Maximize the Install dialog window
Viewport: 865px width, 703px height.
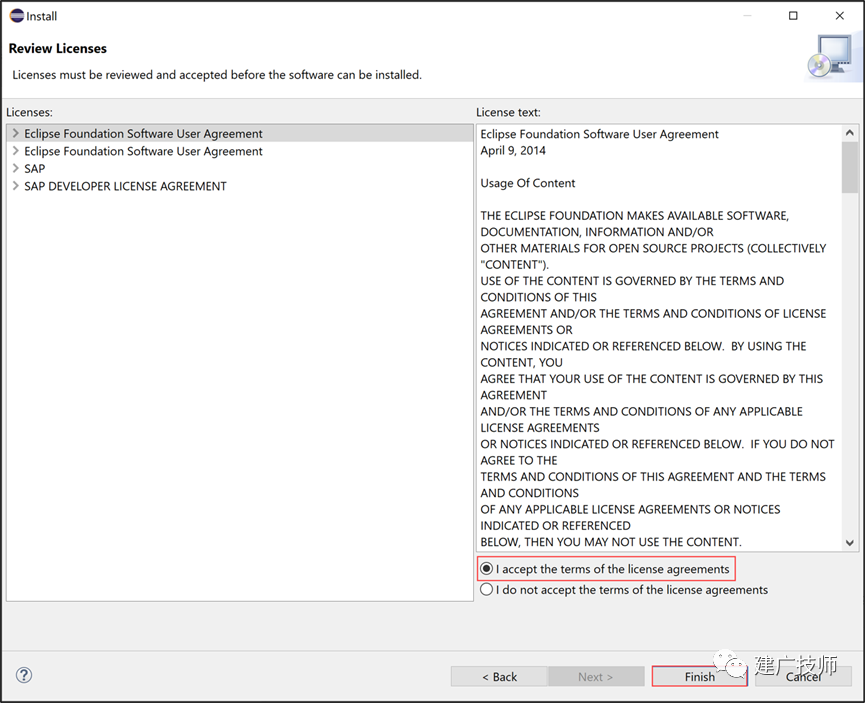click(793, 15)
